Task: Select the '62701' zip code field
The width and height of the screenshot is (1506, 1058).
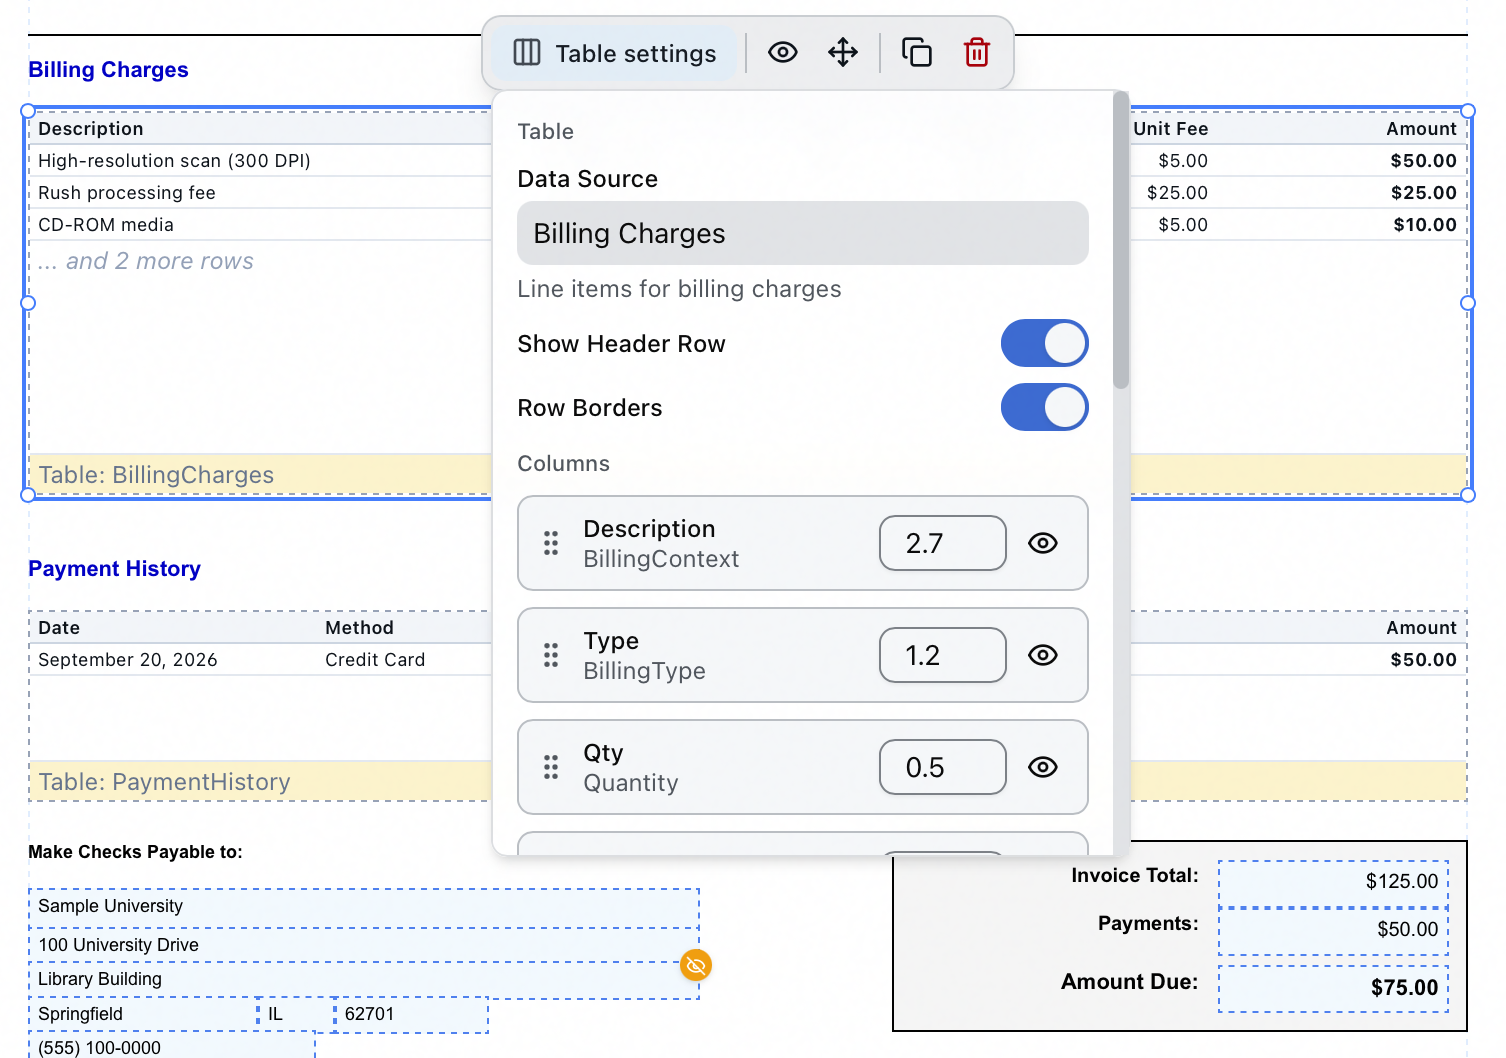Action: 411,1014
